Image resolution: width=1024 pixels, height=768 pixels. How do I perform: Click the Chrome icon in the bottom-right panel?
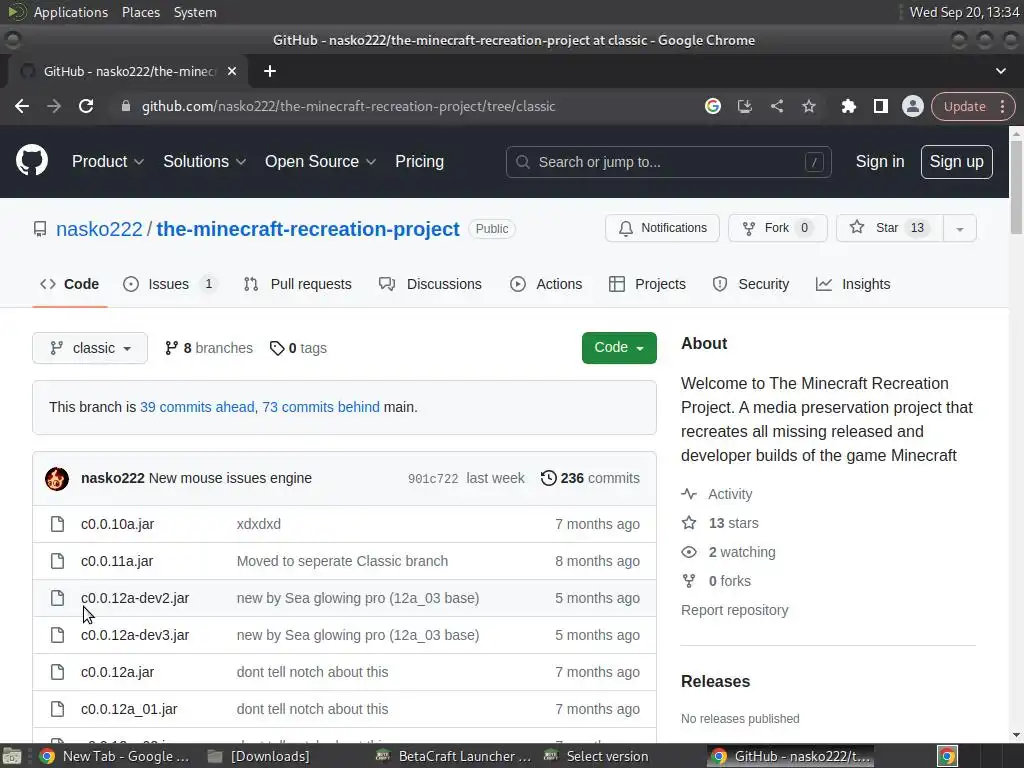point(948,756)
